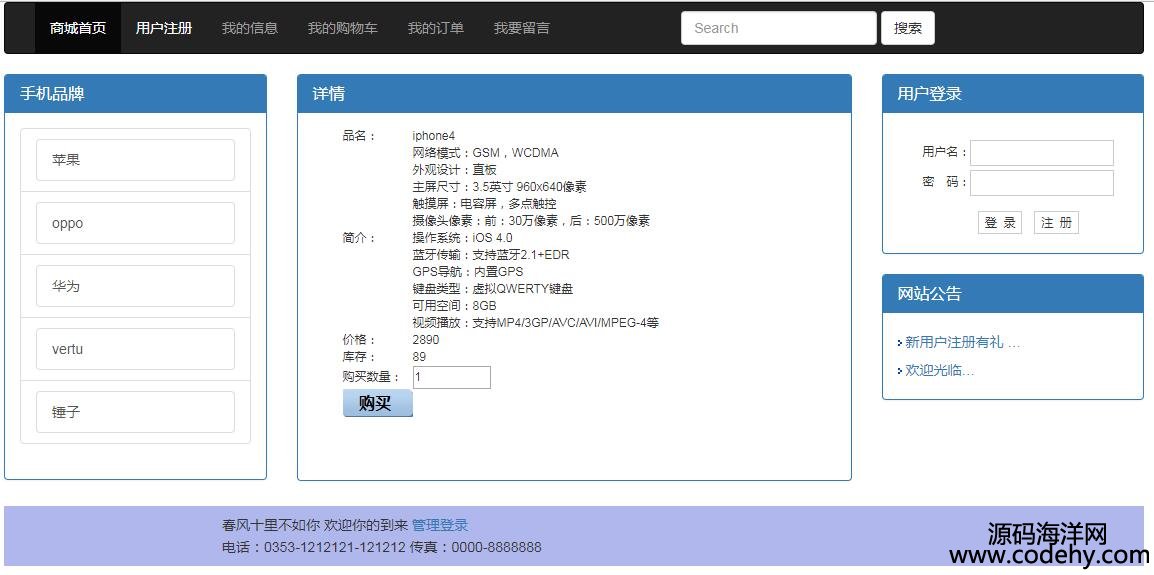Click the 价格： label
This screenshot has width=1154, height=575.
click(359, 339)
